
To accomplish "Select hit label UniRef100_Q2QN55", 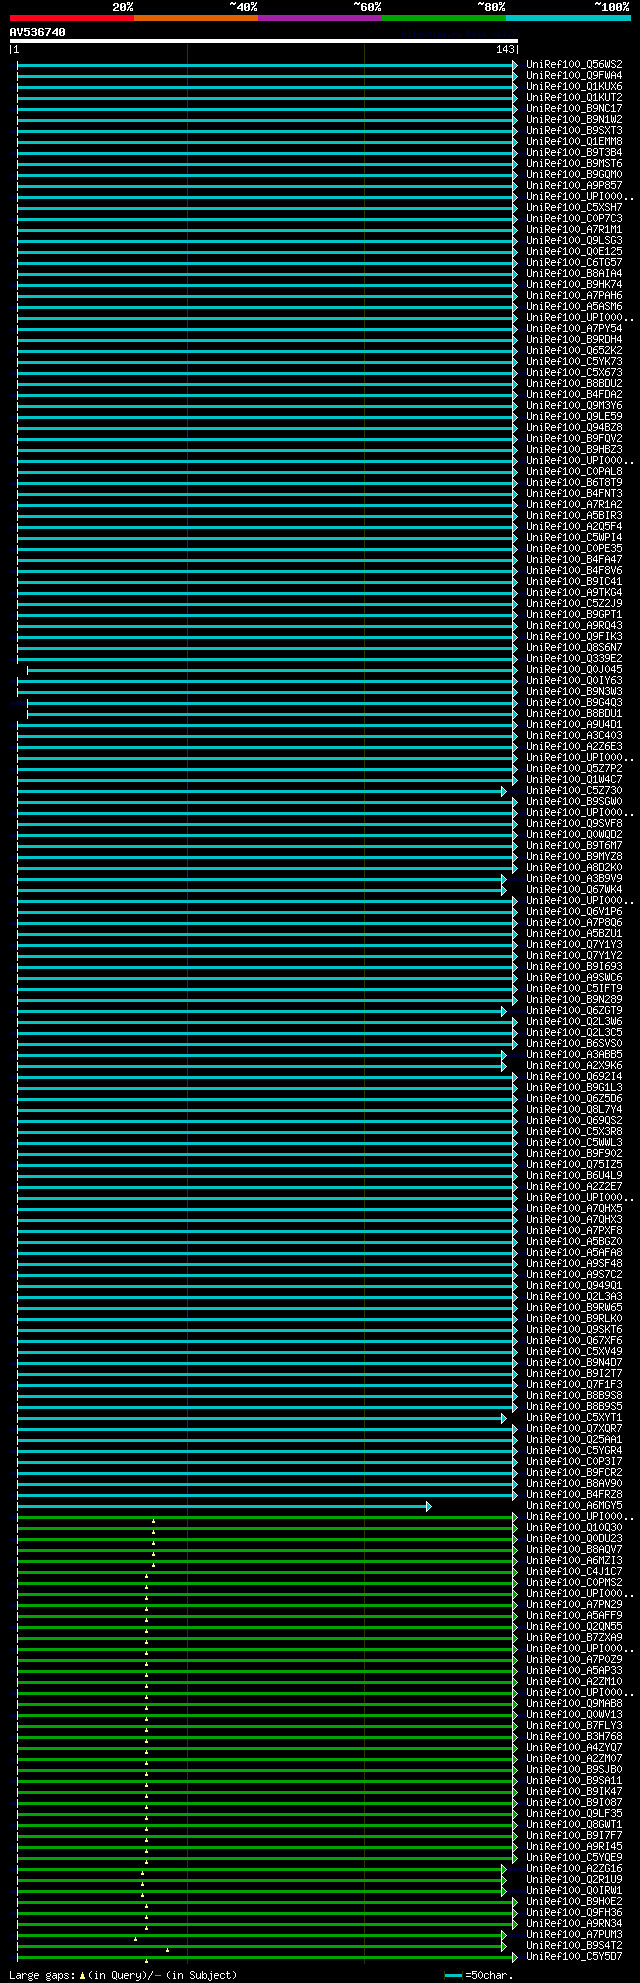I will [574, 1627].
